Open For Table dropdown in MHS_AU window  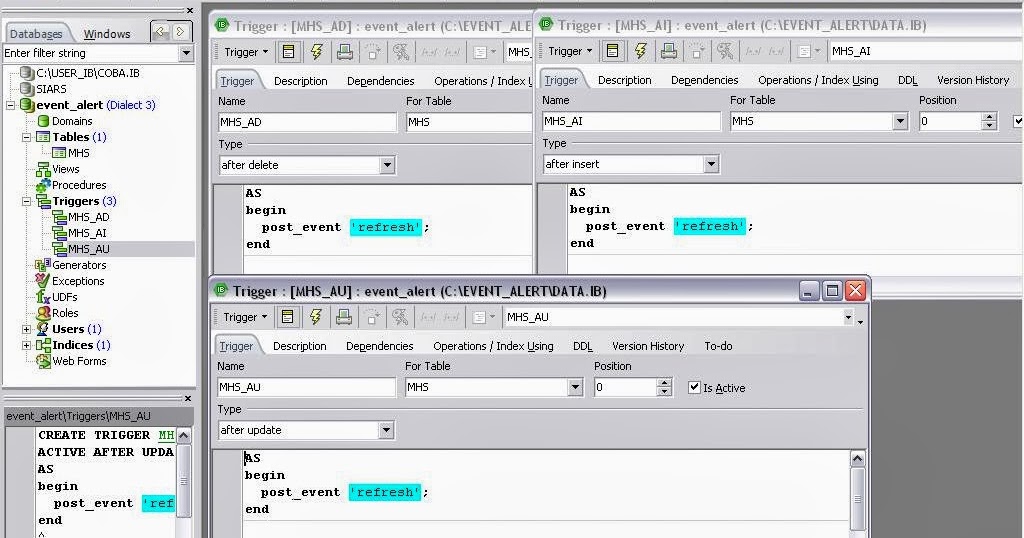coord(575,387)
